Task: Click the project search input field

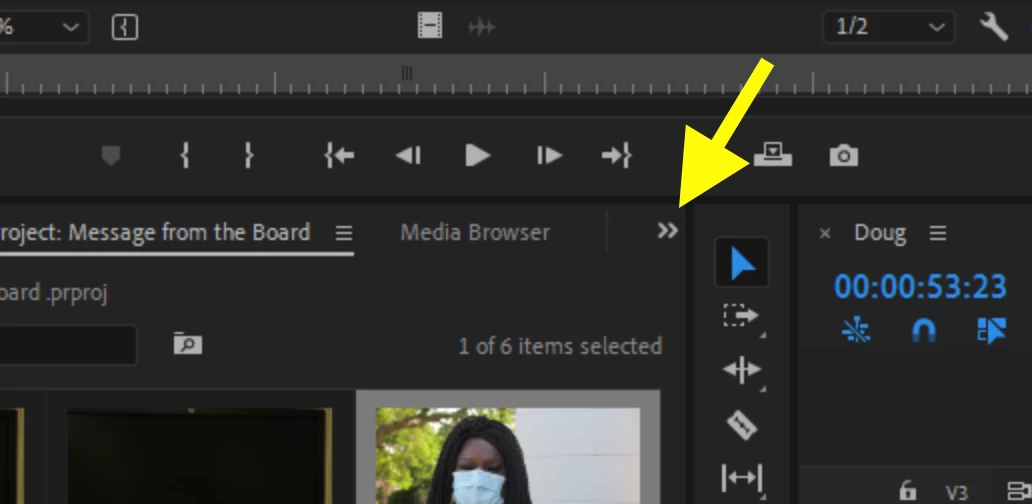Action: click(68, 345)
